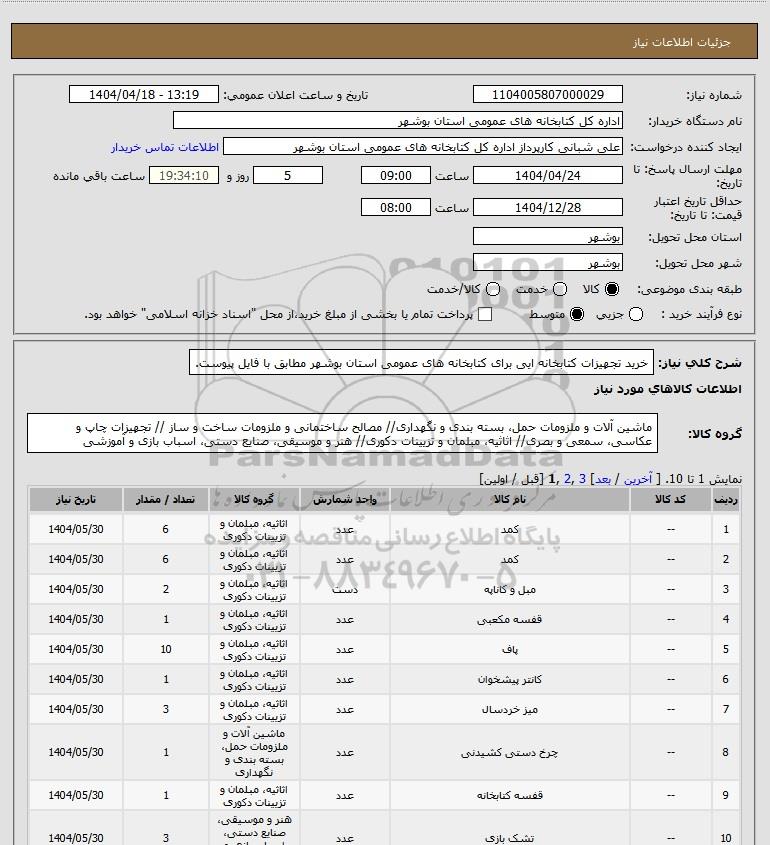Click the announcement date field 1404/04/18 - 13:19

(144, 94)
